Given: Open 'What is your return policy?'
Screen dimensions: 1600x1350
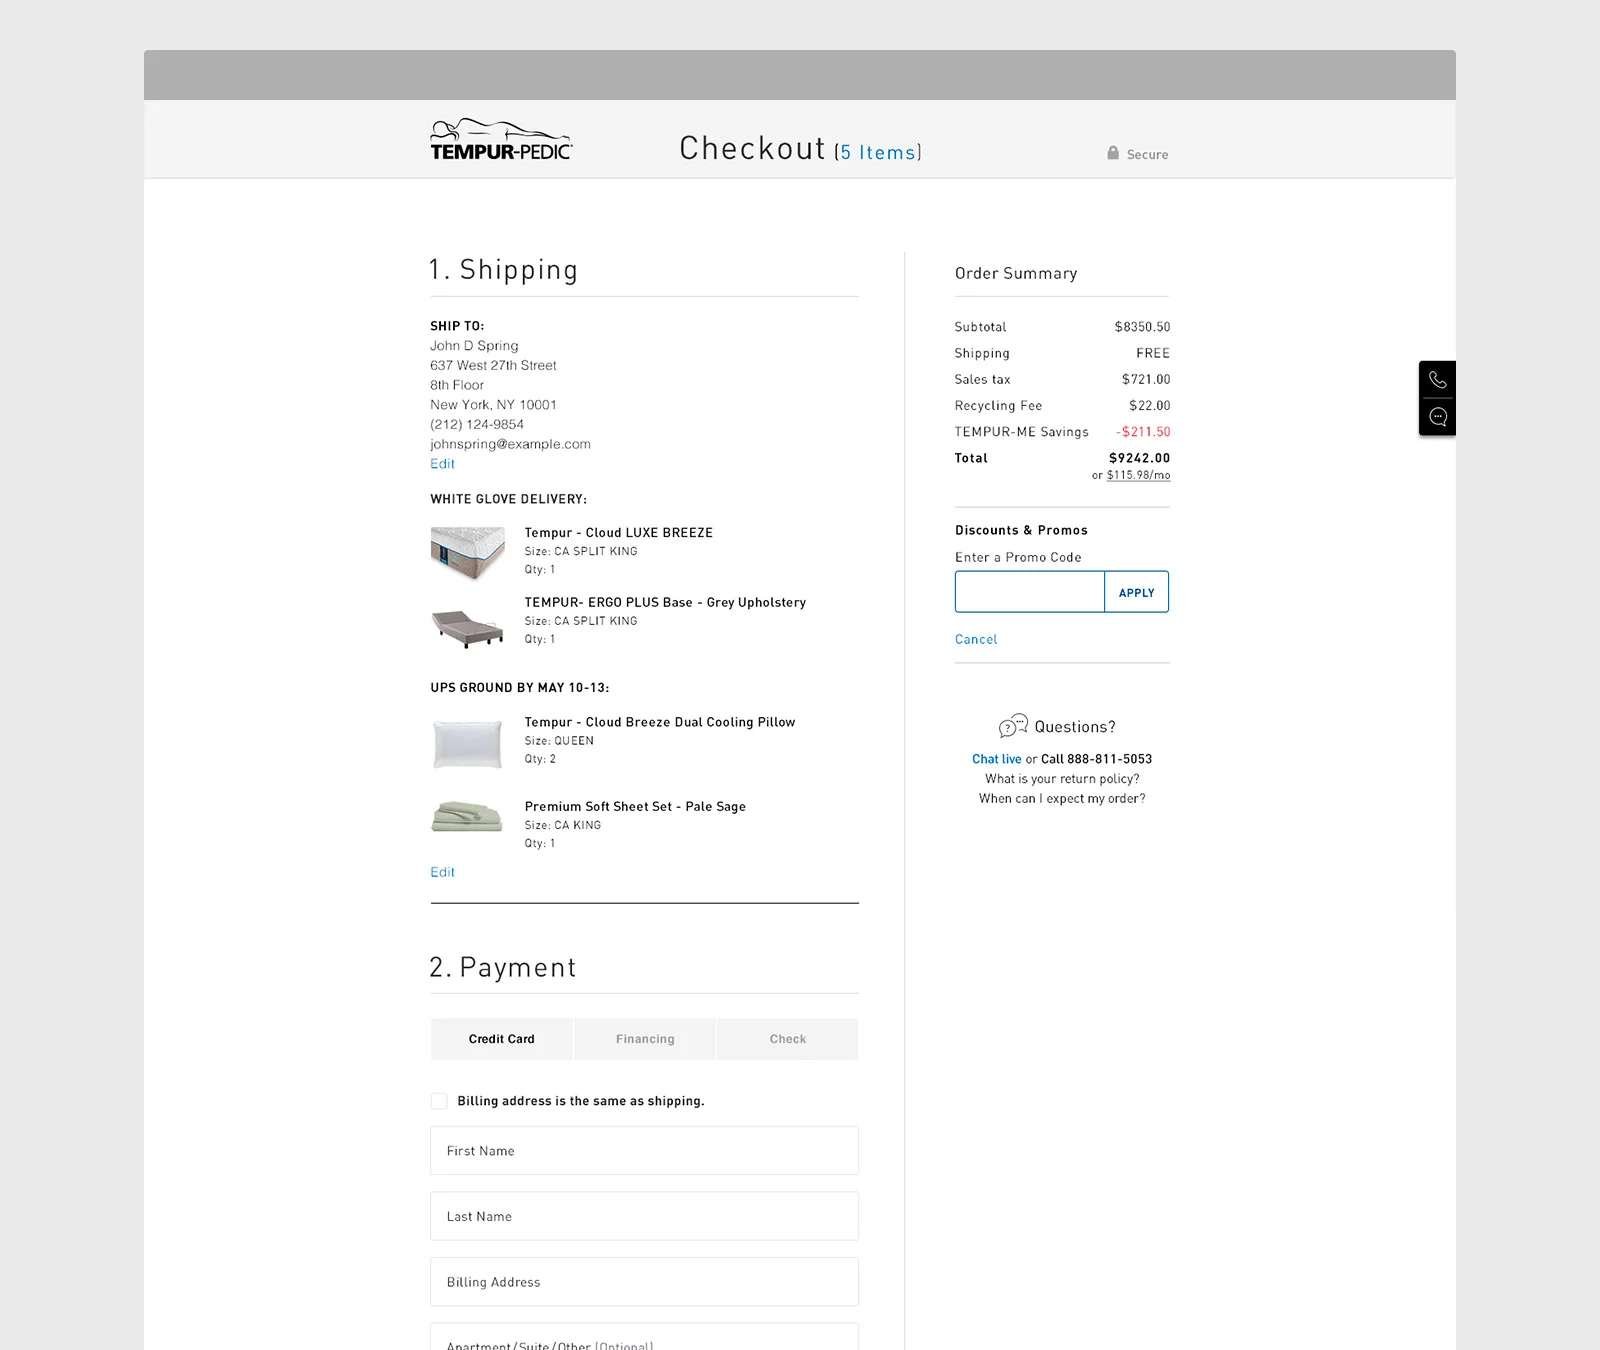Looking at the screenshot, I should [1062, 779].
